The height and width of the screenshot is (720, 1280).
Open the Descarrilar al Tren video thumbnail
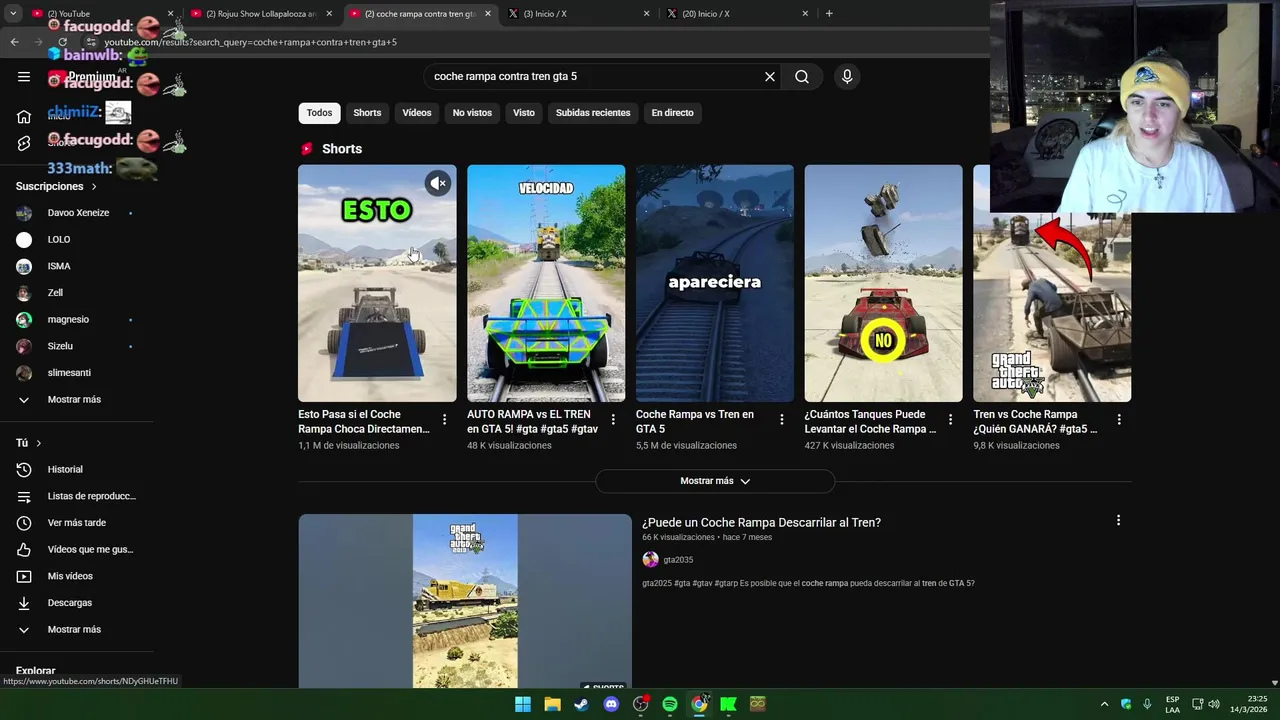(x=465, y=601)
